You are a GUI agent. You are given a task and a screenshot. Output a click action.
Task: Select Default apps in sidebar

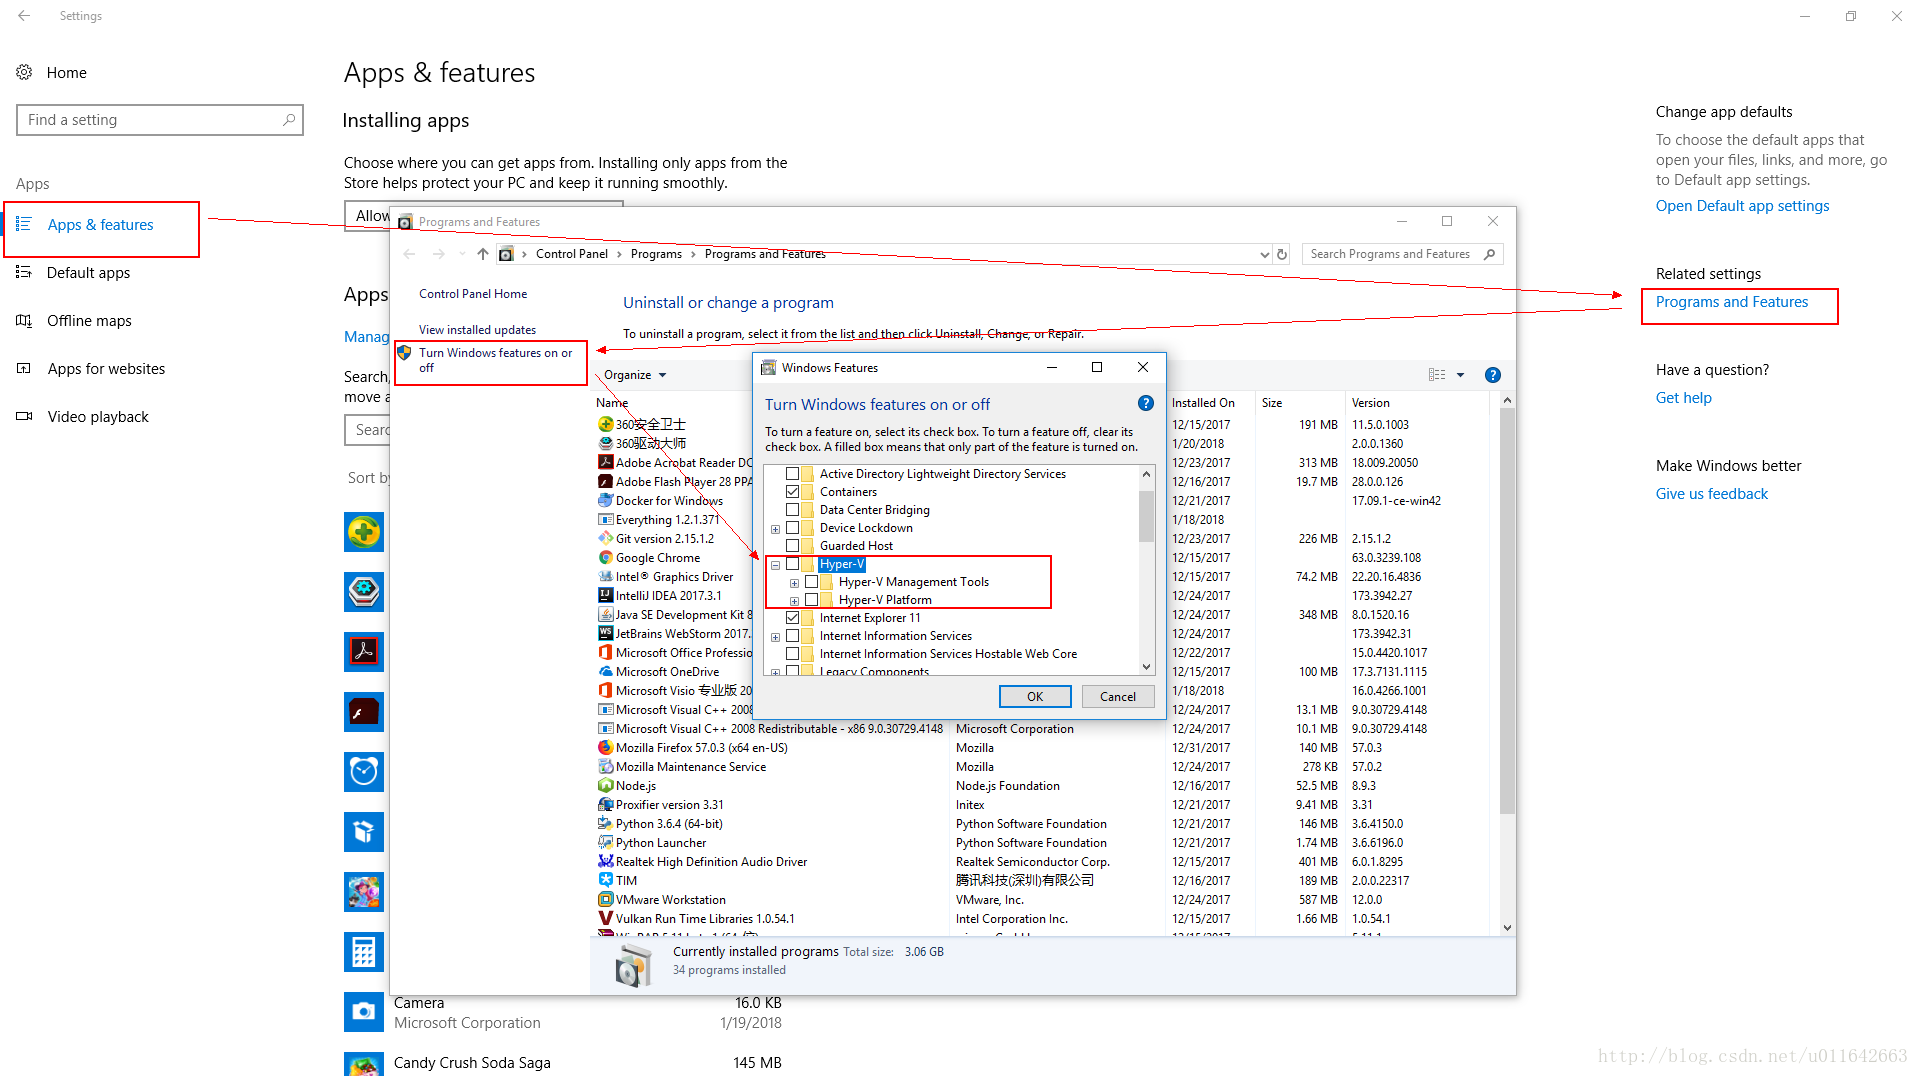88,273
